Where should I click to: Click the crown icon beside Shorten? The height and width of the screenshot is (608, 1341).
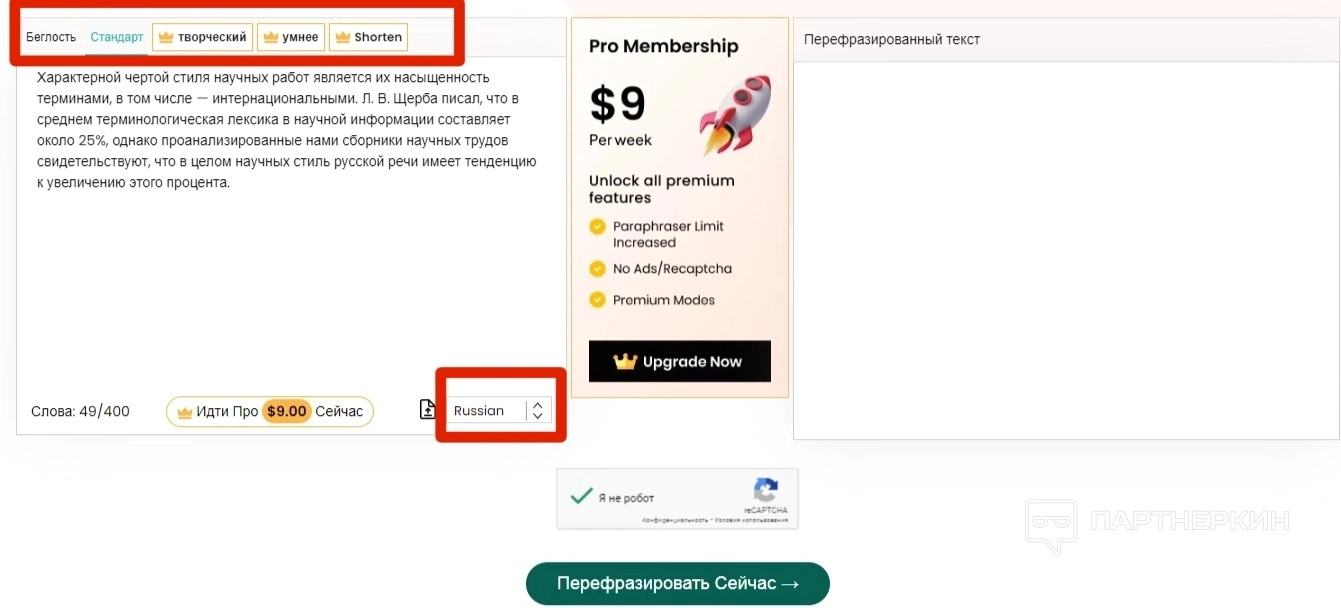342,37
